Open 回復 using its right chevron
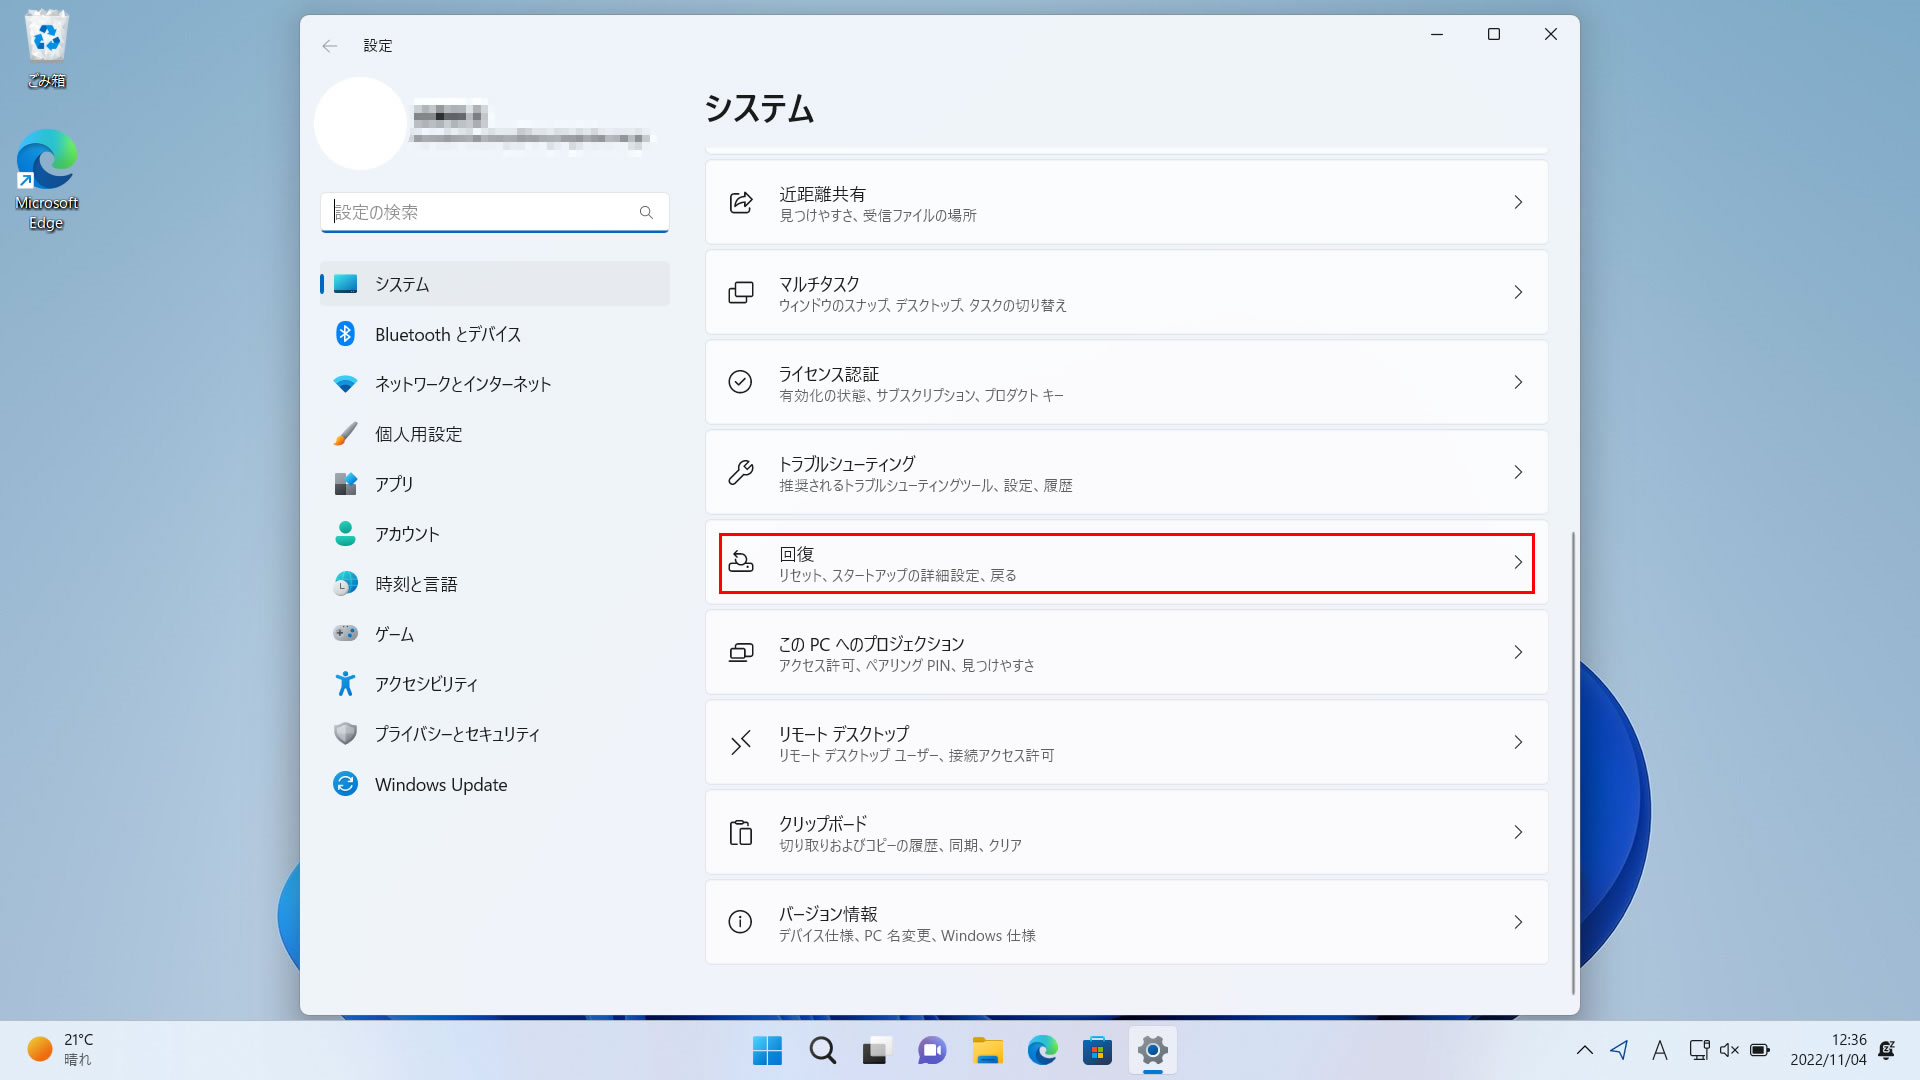 (x=1518, y=562)
